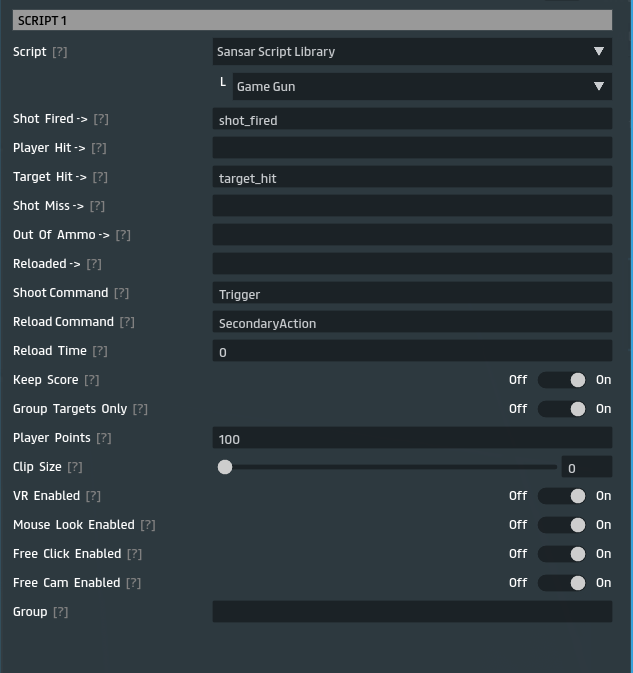Click the [?] help next to Reload Time
Screen dimensions: 633x673
coord(100,351)
